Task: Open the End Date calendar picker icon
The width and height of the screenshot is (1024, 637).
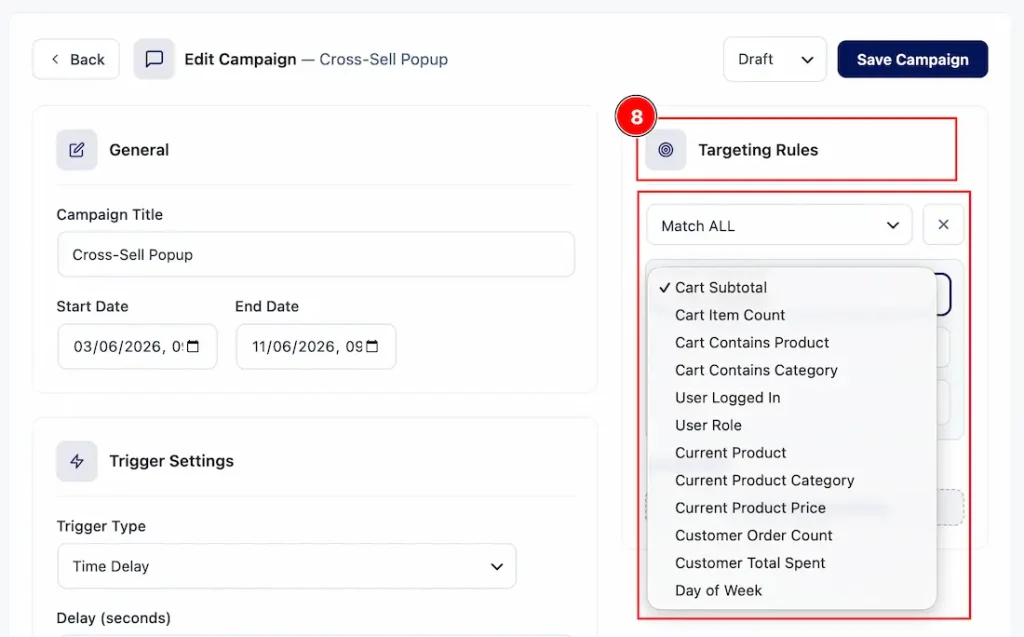Action: [x=372, y=346]
